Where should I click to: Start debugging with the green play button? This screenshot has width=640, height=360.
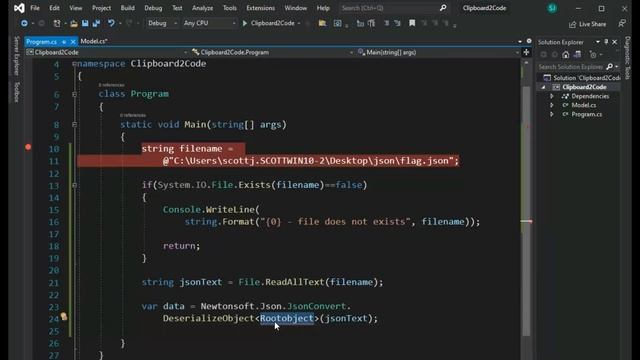[245, 23]
